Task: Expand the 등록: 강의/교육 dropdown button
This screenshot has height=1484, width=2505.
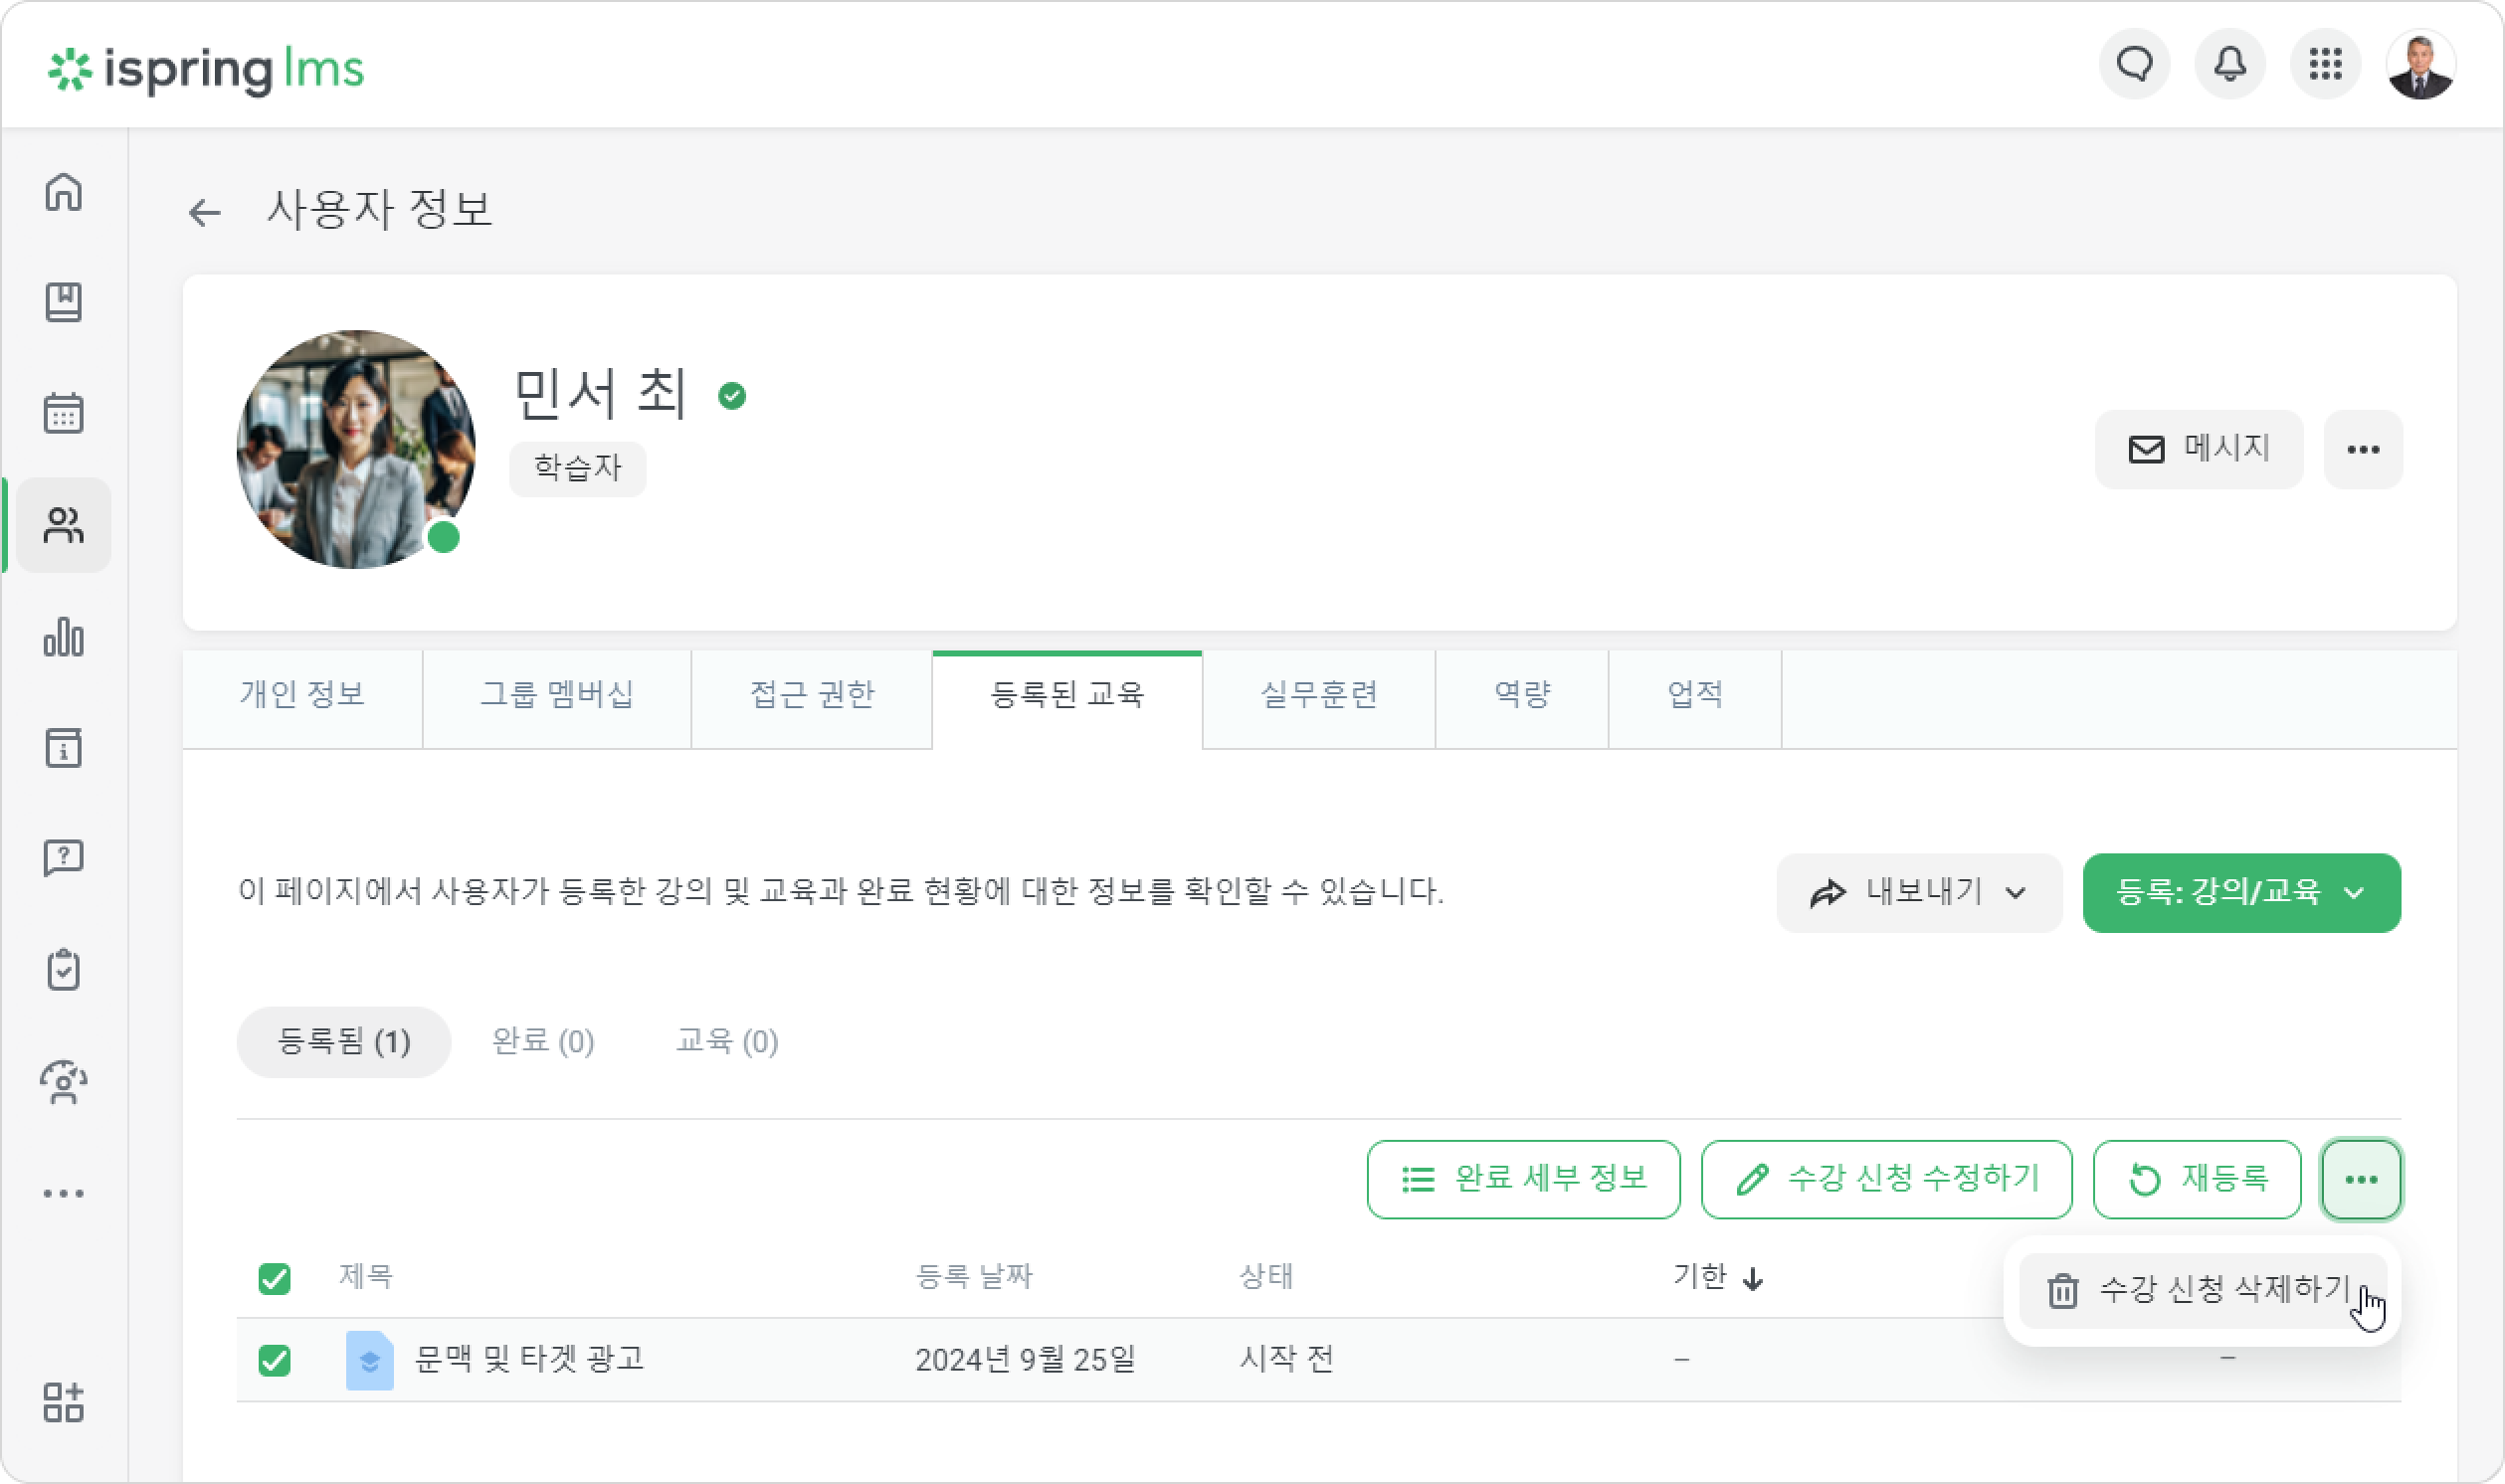Action: point(2241,893)
